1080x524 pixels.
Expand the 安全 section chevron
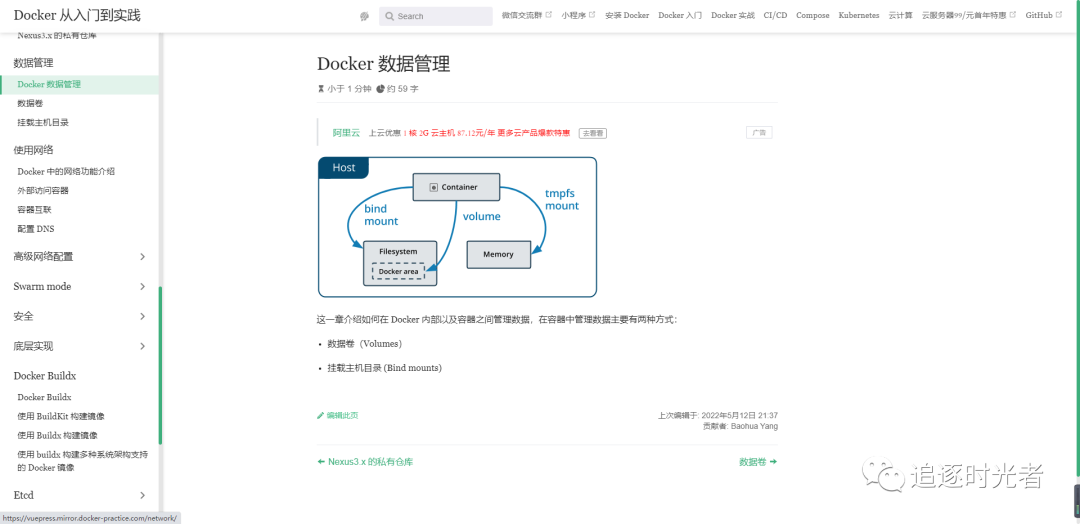(143, 317)
